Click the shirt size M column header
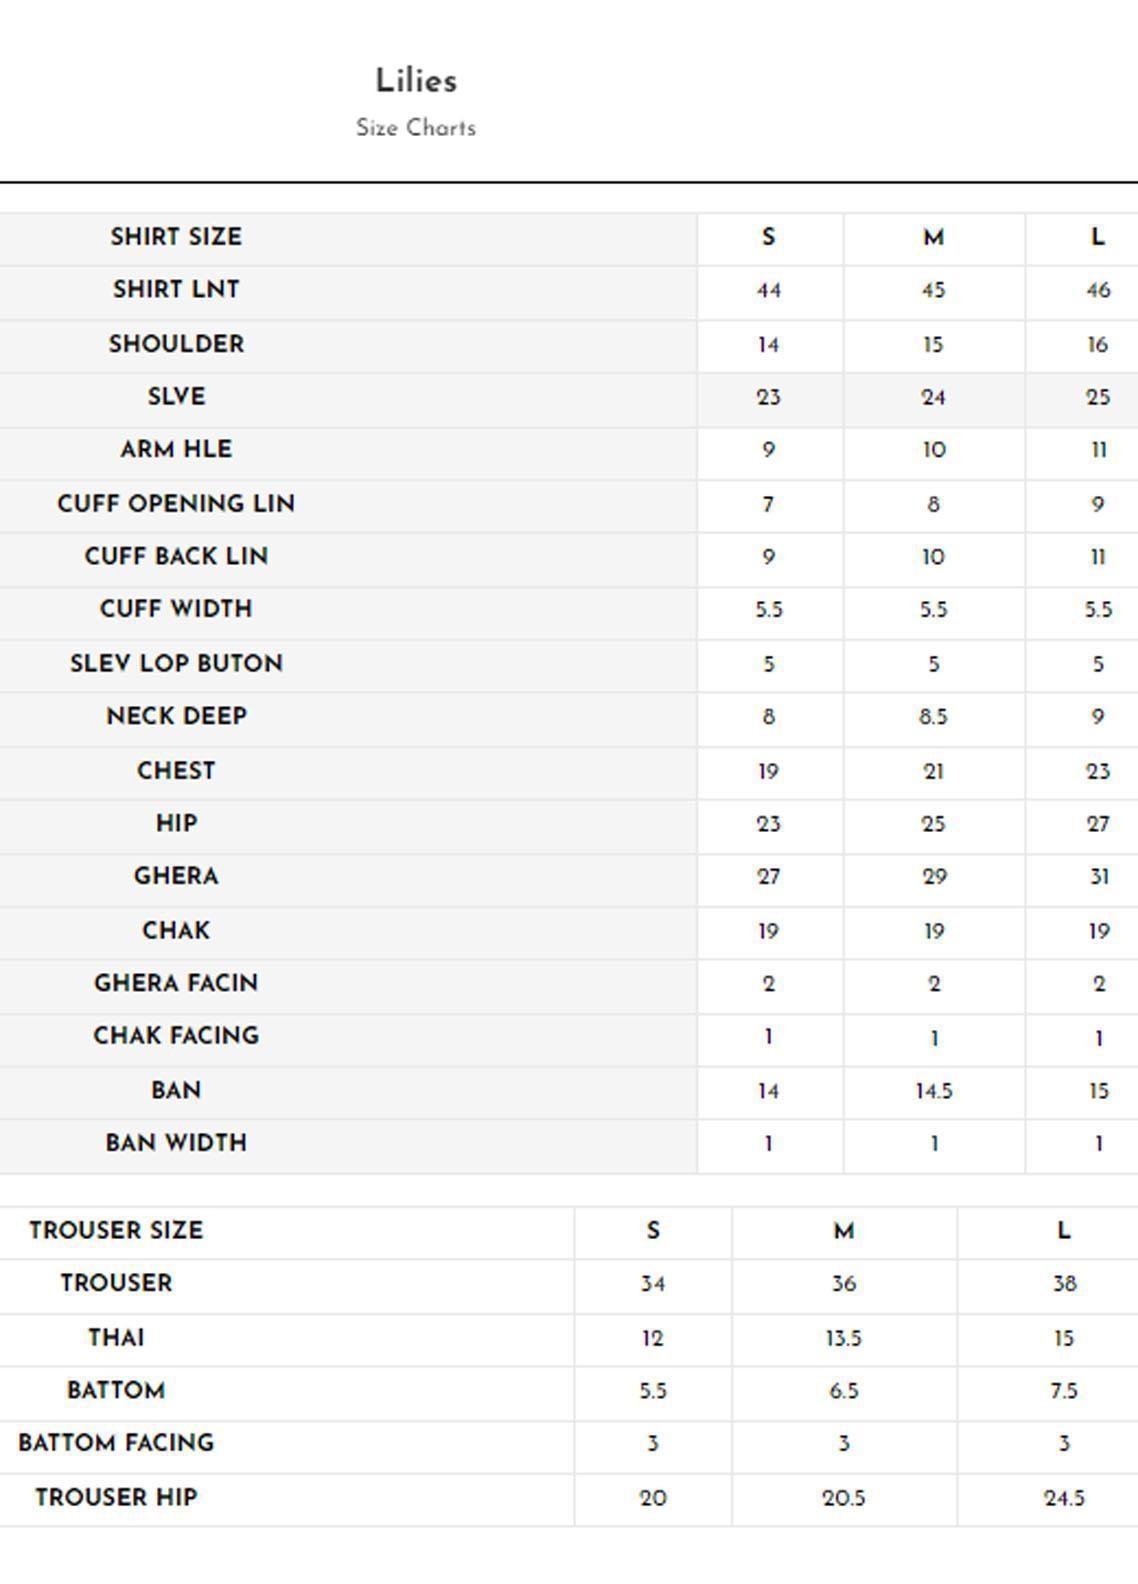The height and width of the screenshot is (1584, 1138). click(933, 238)
